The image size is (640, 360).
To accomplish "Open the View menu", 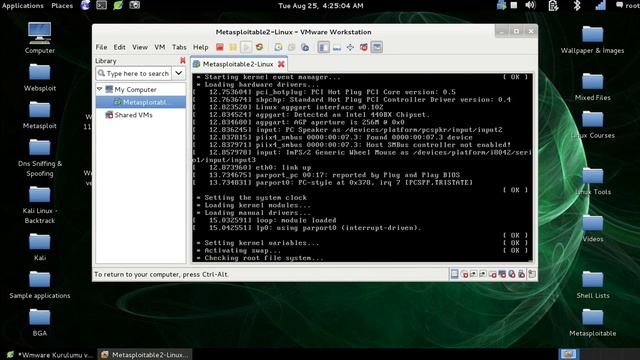I will (140, 47).
